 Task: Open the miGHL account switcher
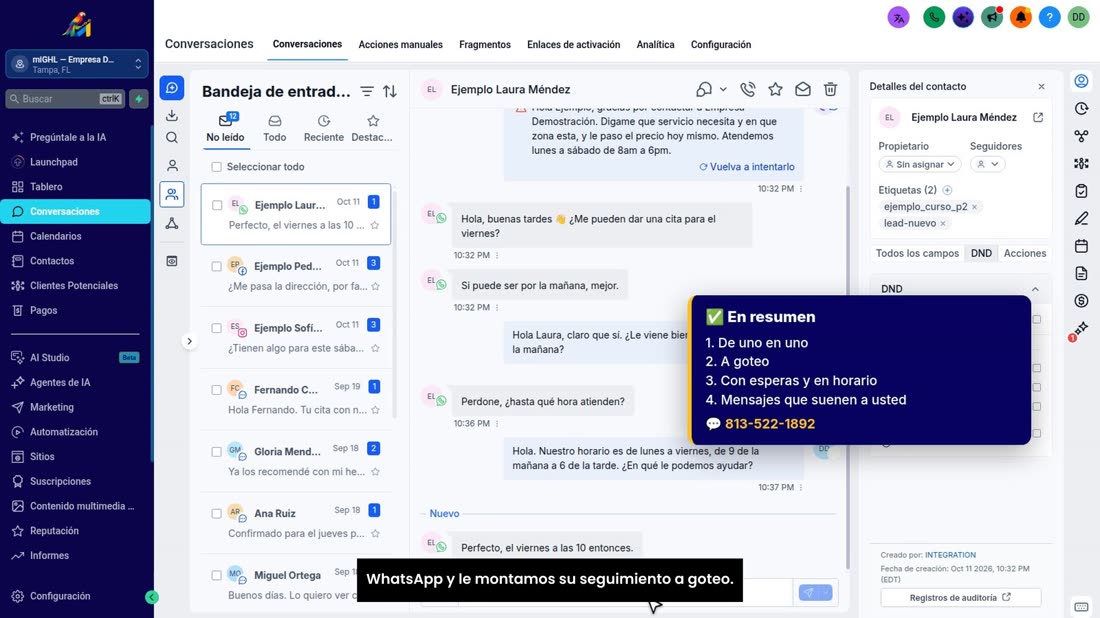click(x=77, y=65)
